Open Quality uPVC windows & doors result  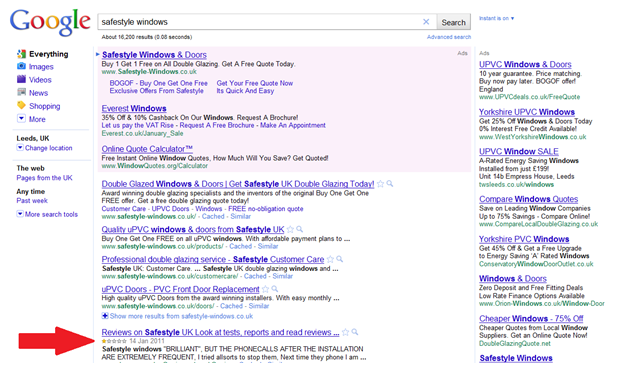point(193,229)
